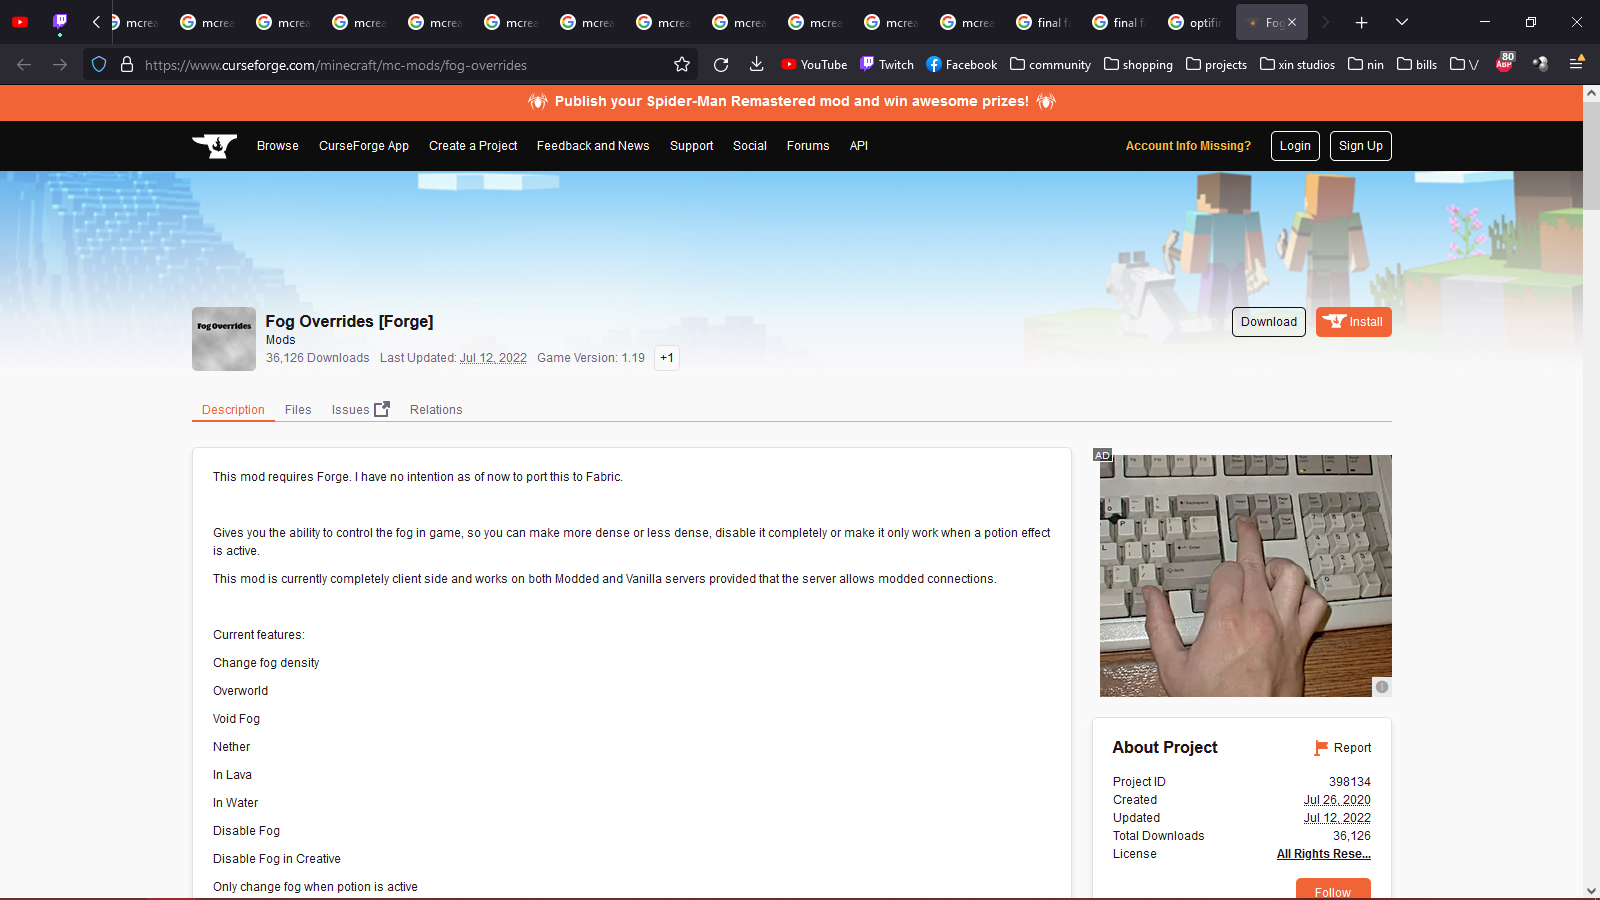Open Feedback and News
1600x900 pixels.
pos(593,146)
